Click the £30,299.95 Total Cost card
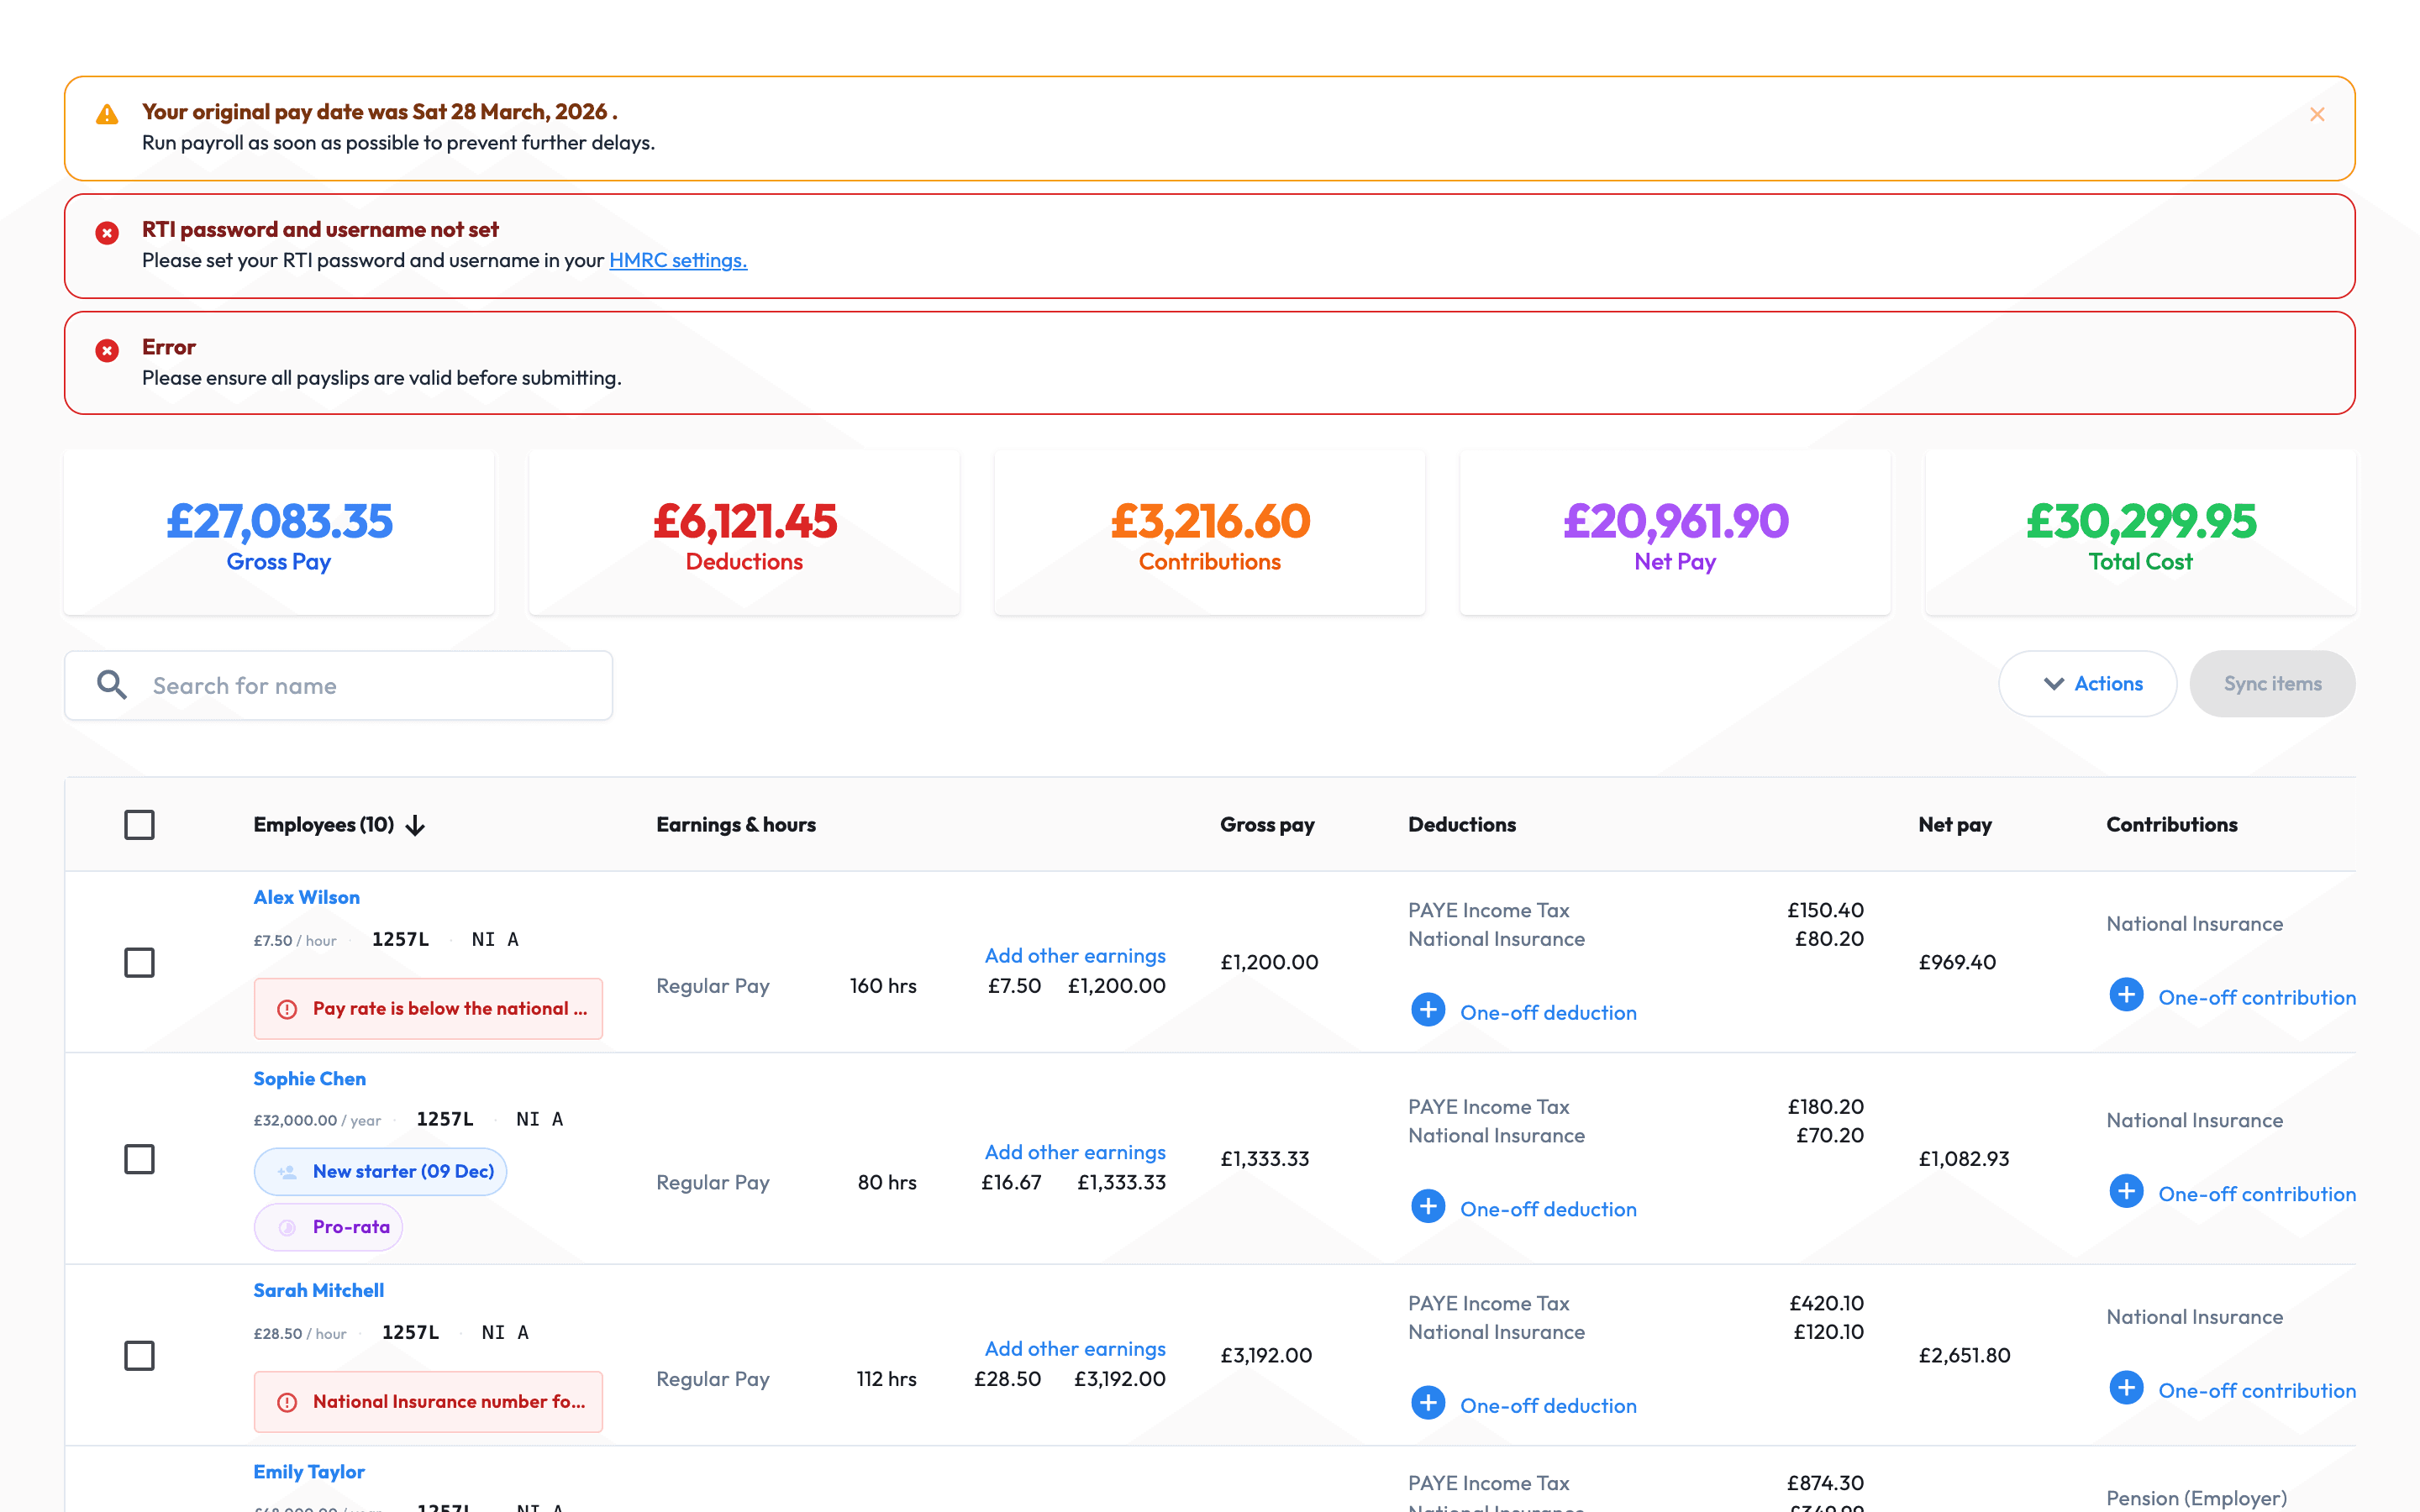Viewport: 2420px width, 1512px height. click(x=2140, y=533)
